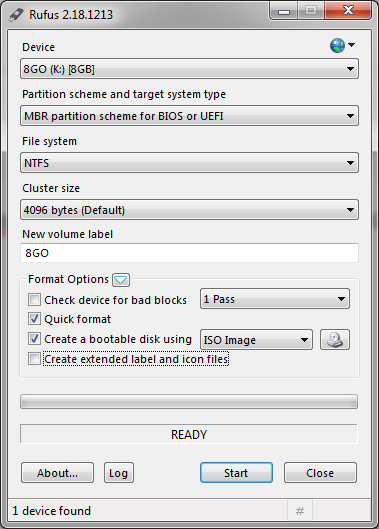Screen dimensions: 379x529
Task: Click the READY status text
Action: [x=189, y=435]
